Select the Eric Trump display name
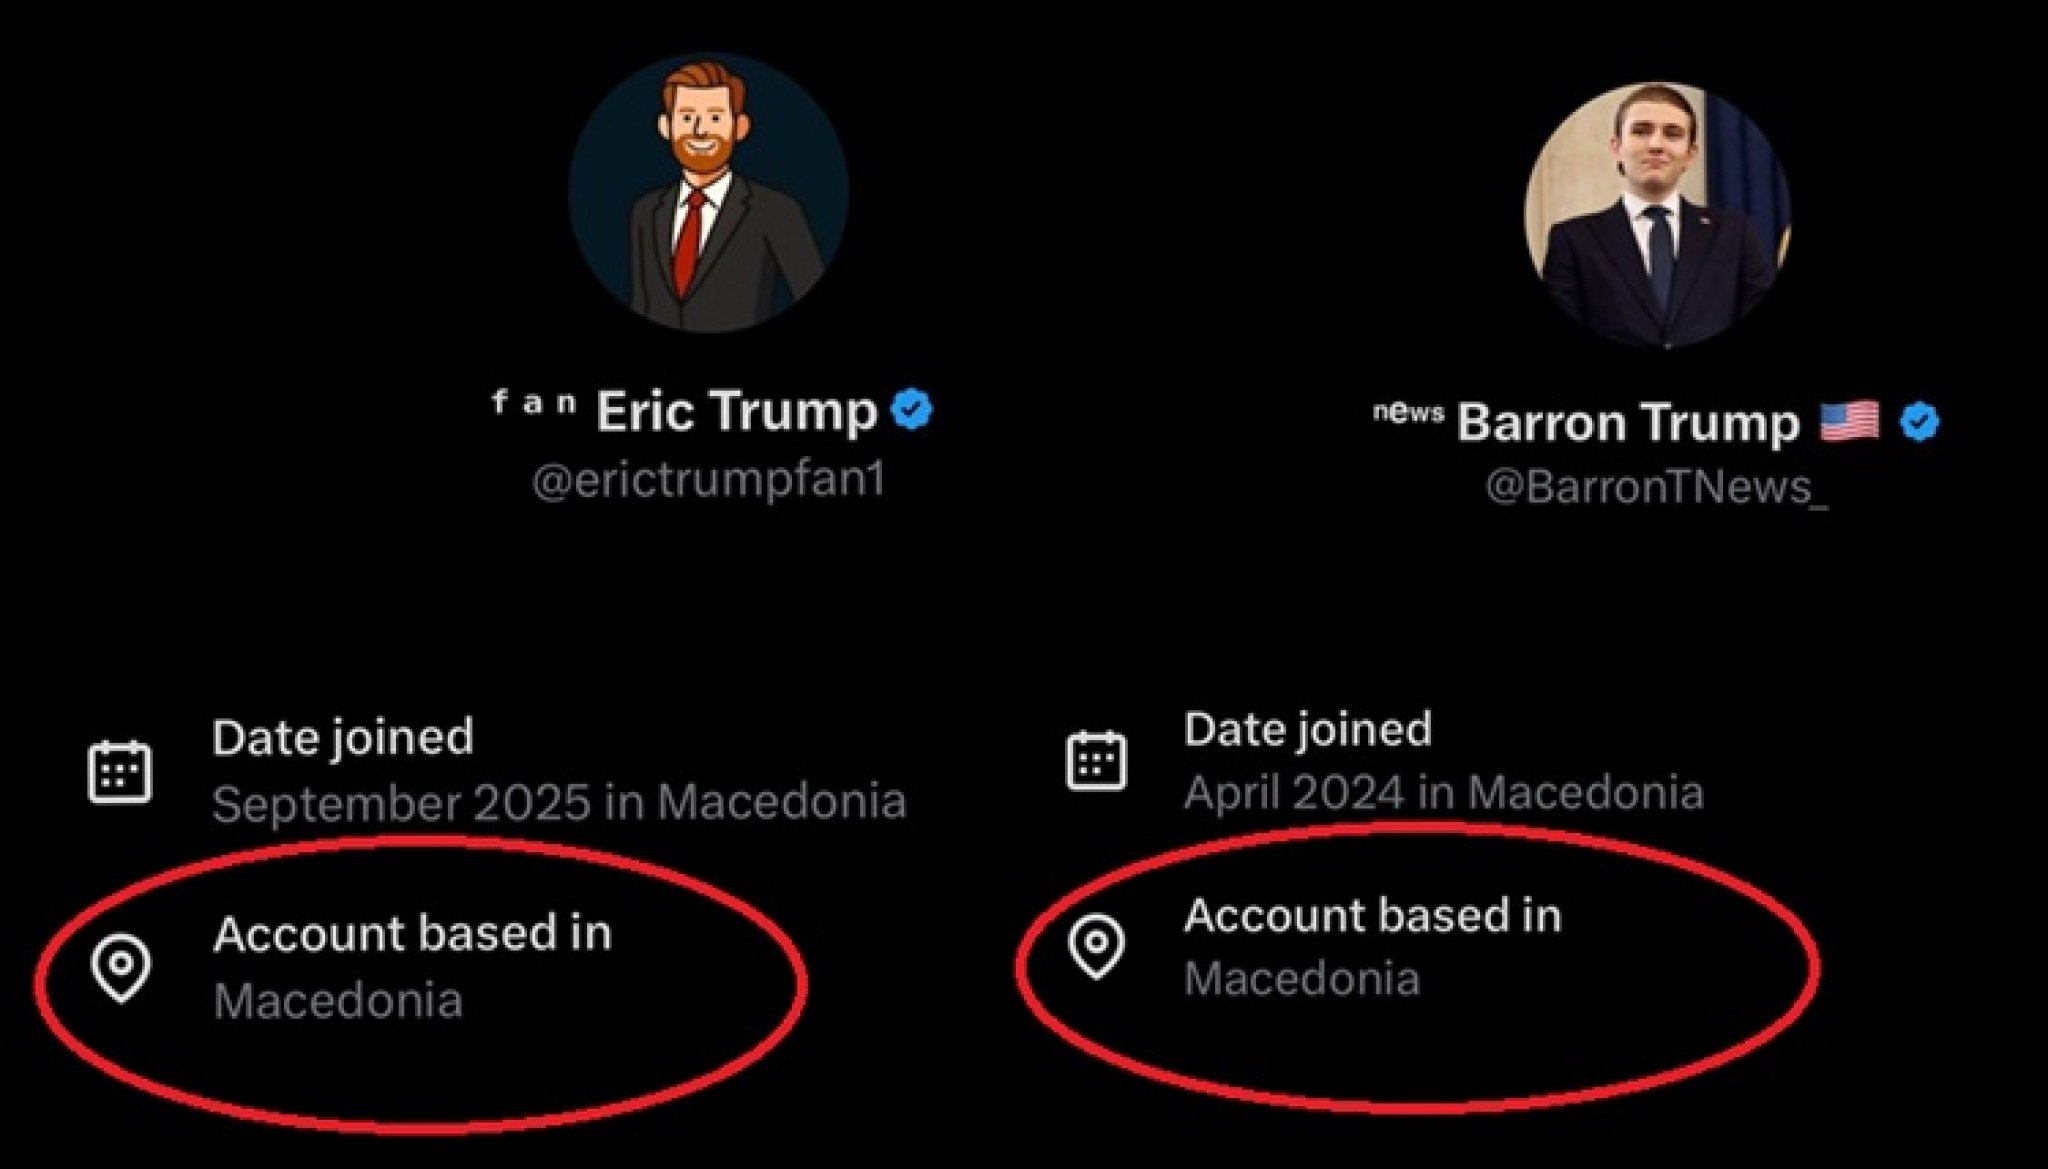The height and width of the screenshot is (1169, 2048). 736,411
